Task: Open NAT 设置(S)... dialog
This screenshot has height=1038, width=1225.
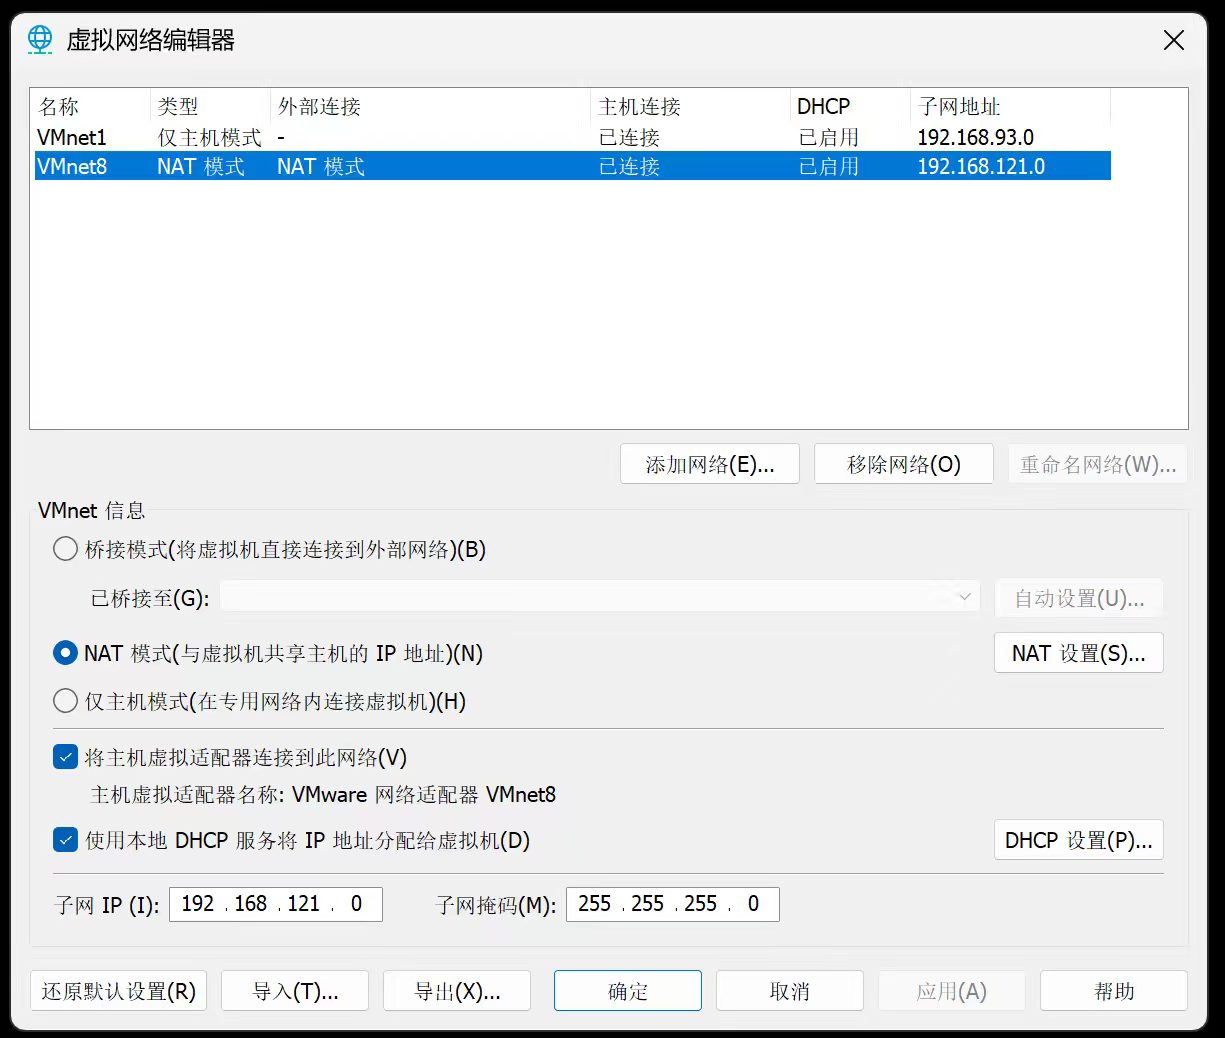Action: [1079, 653]
